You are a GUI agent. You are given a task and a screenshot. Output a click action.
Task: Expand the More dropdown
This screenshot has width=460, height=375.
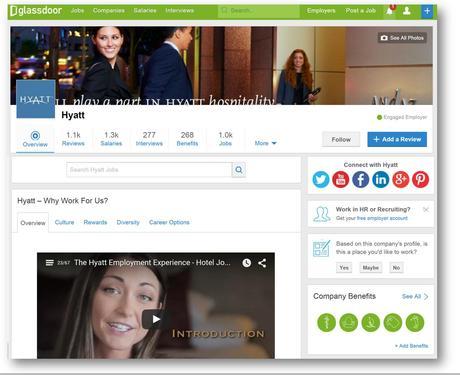click(265, 143)
